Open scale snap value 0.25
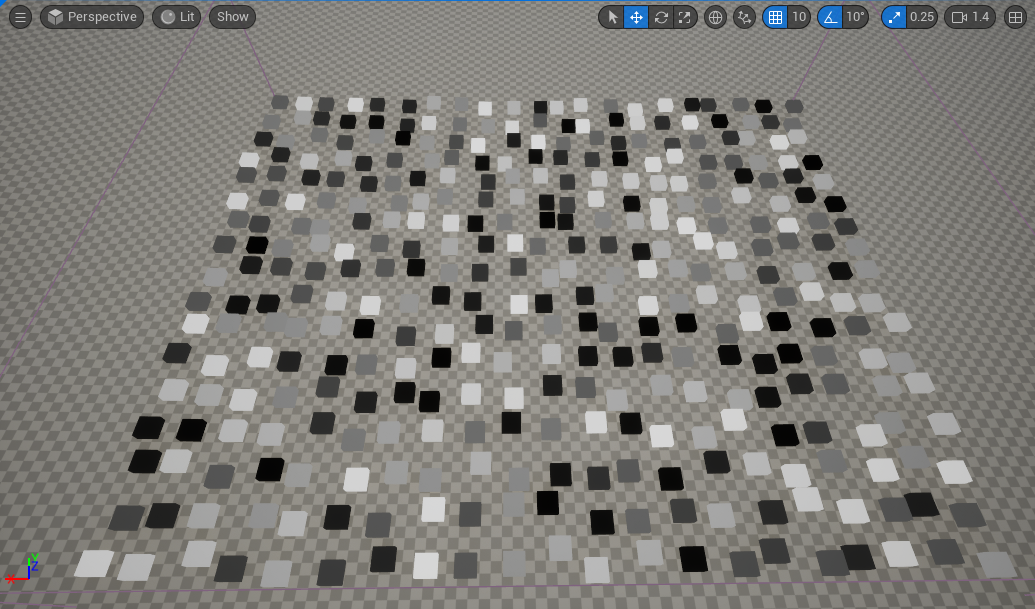Viewport: 1035px width, 609px height. (x=921, y=17)
